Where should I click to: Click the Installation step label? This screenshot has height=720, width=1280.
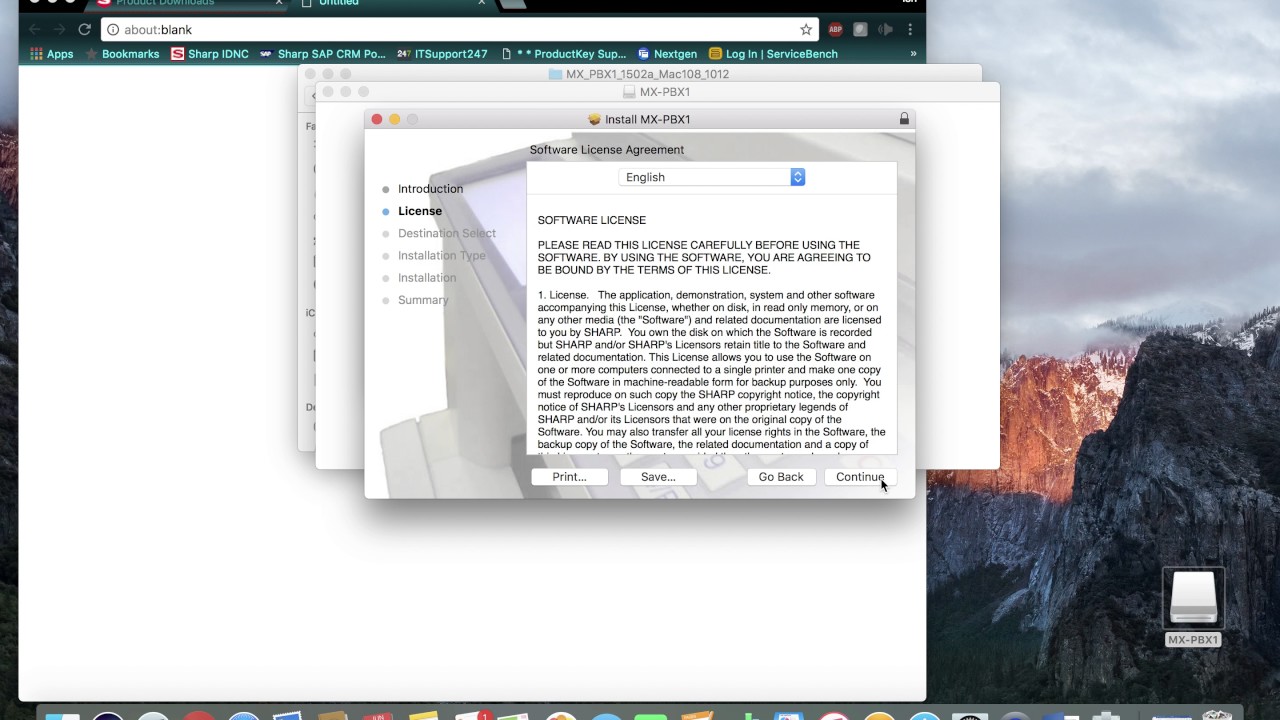(426, 278)
